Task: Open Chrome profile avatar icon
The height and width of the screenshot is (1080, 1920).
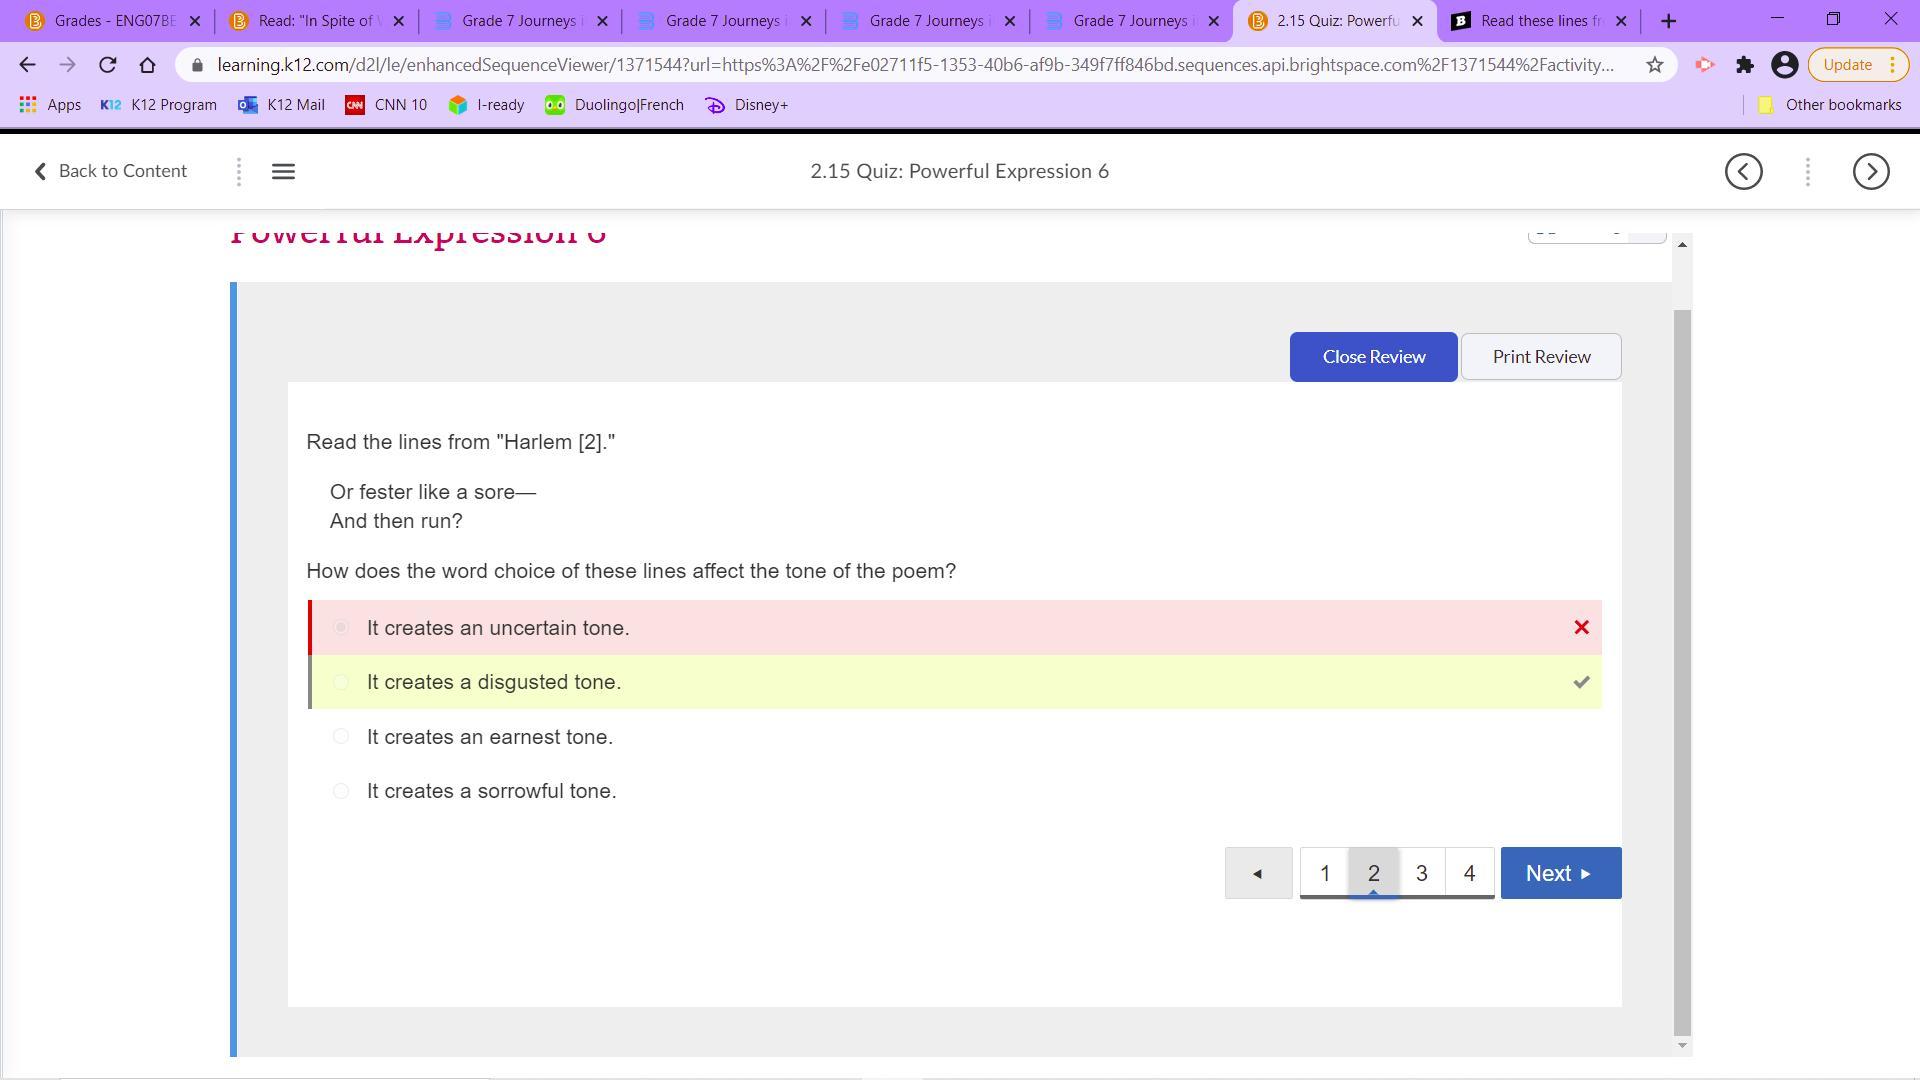Action: click(x=1784, y=65)
